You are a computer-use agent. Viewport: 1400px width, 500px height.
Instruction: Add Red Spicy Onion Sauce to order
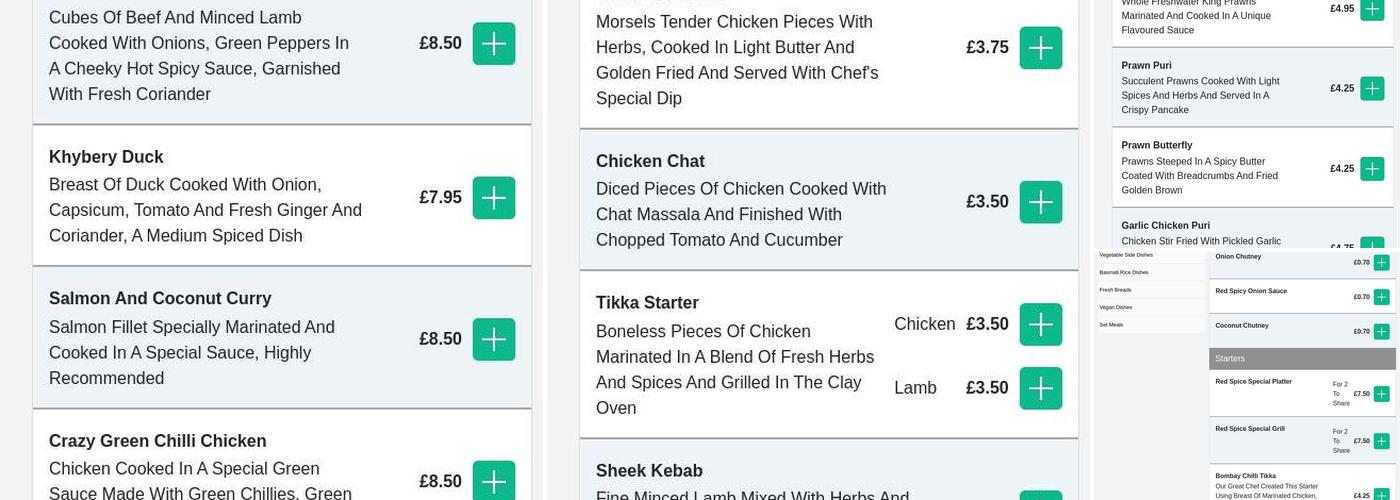click(x=1381, y=297)
